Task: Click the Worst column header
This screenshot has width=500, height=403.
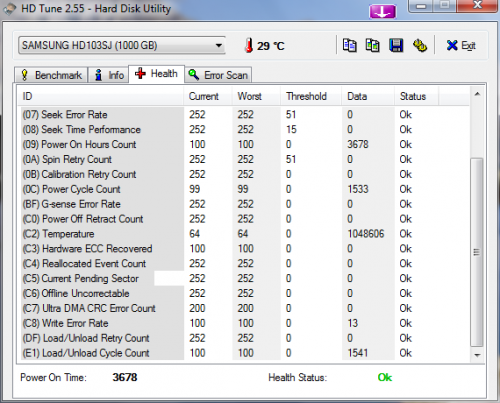Action: coord(256,96)
